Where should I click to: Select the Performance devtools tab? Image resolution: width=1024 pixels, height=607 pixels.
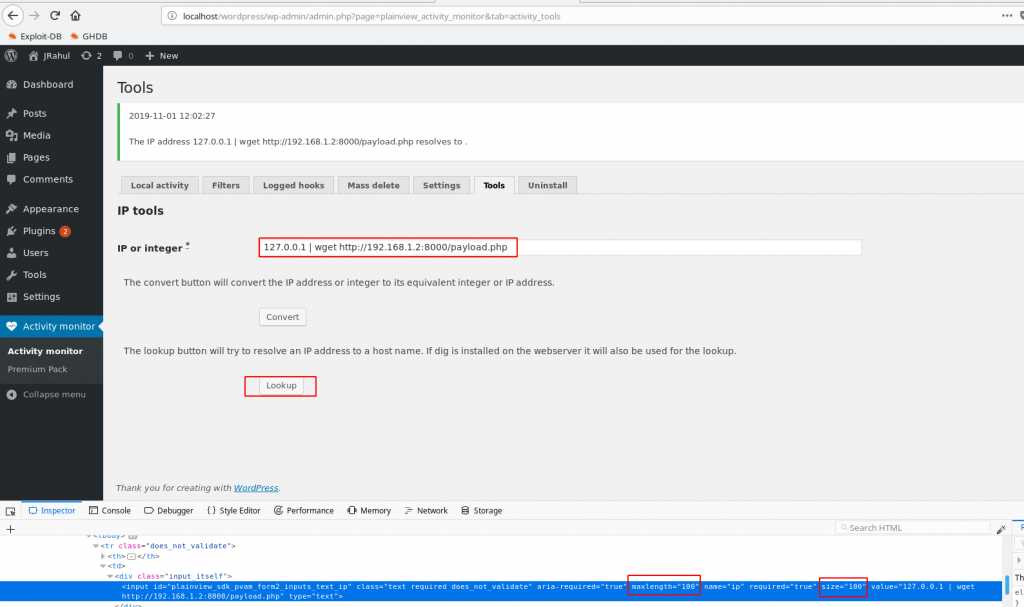(304, 511)
